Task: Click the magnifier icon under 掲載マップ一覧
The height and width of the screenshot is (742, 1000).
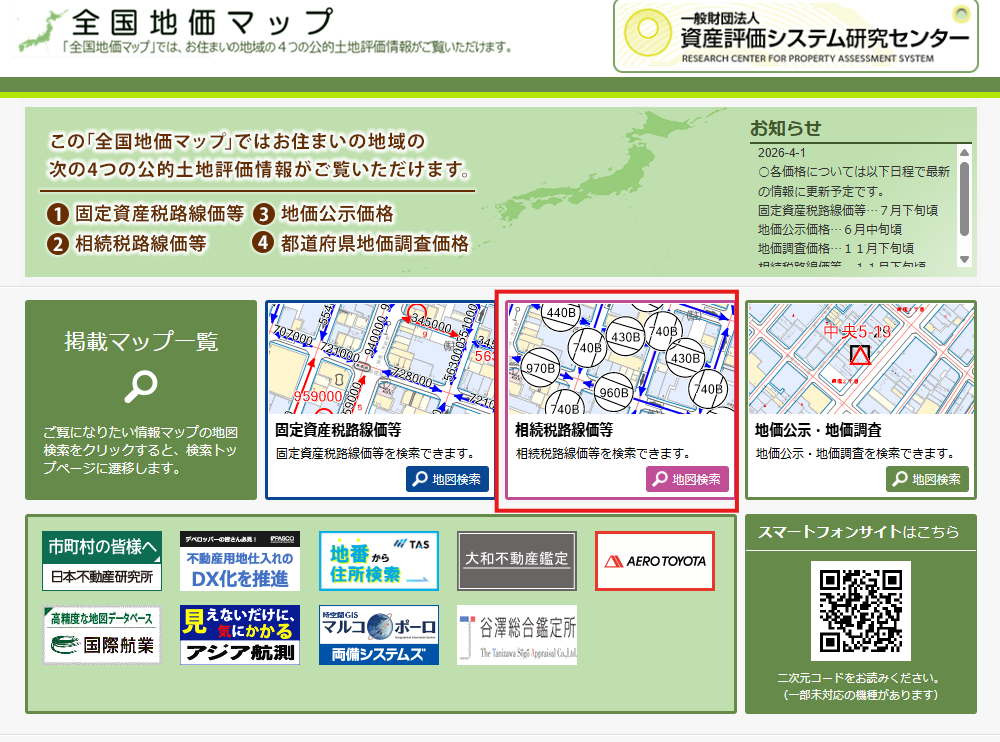Action: tap(141, 386)
